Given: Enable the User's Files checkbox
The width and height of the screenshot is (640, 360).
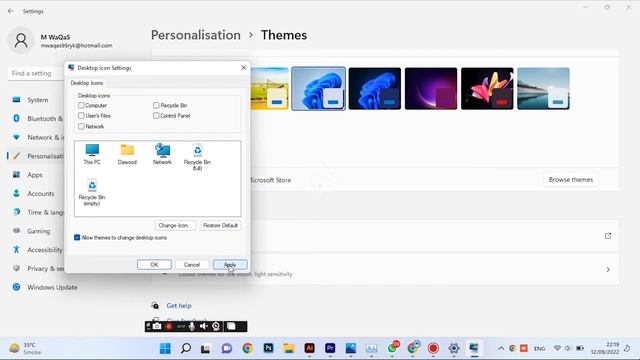Looking at the screenshot, I should click(81, 116).
